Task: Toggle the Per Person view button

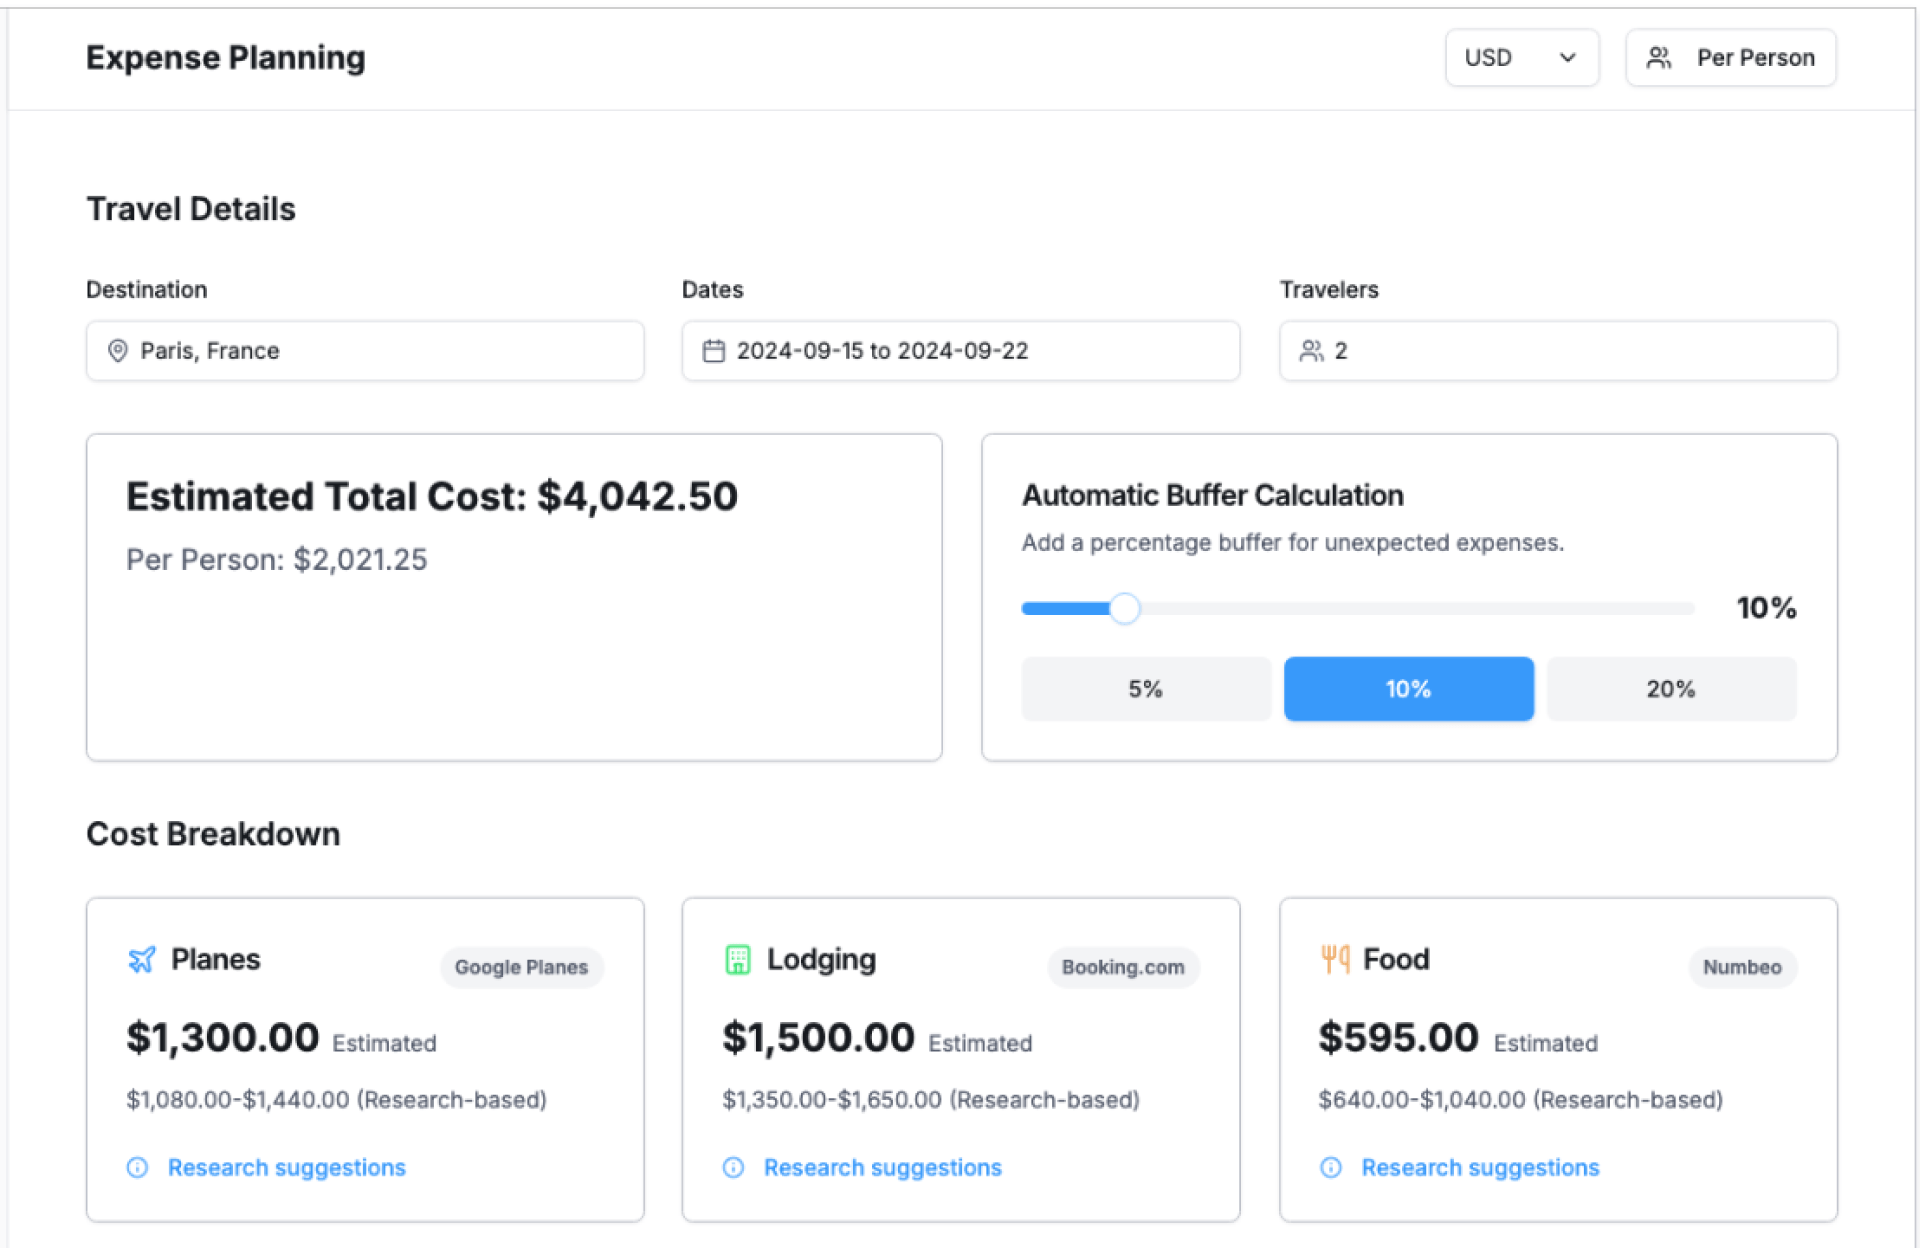Action: 1730,58
